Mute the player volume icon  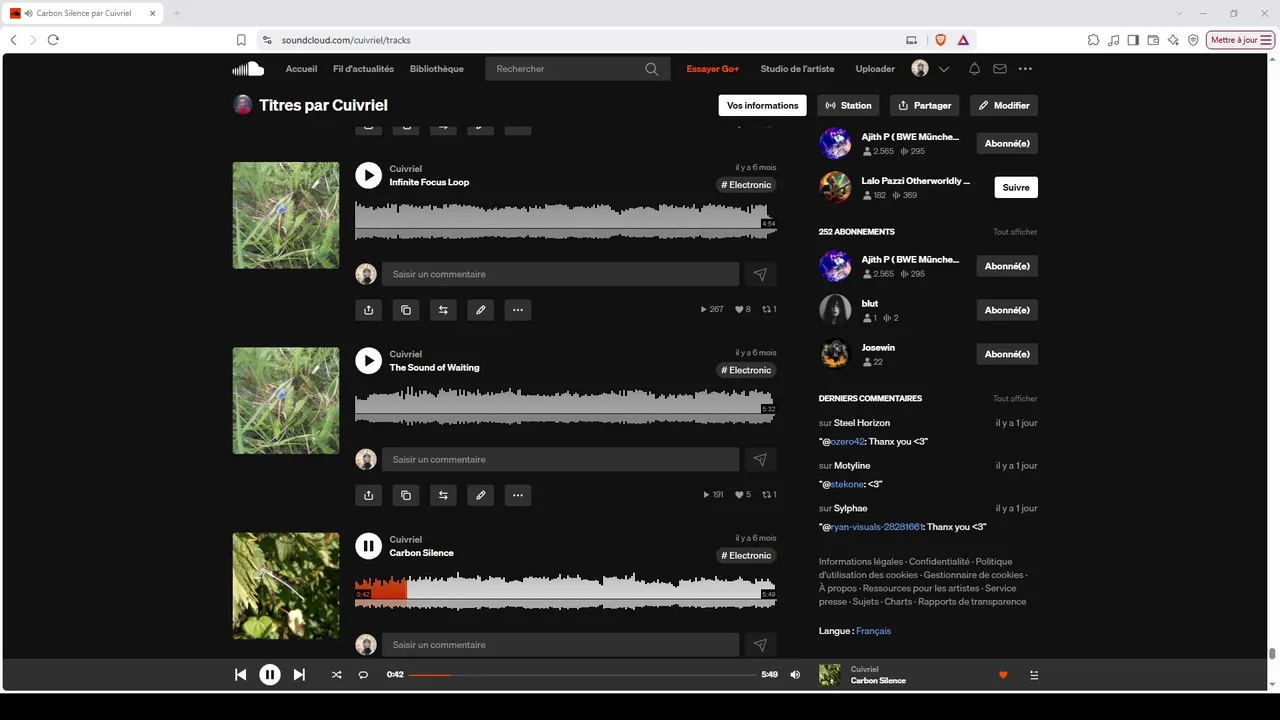(795, 675)
